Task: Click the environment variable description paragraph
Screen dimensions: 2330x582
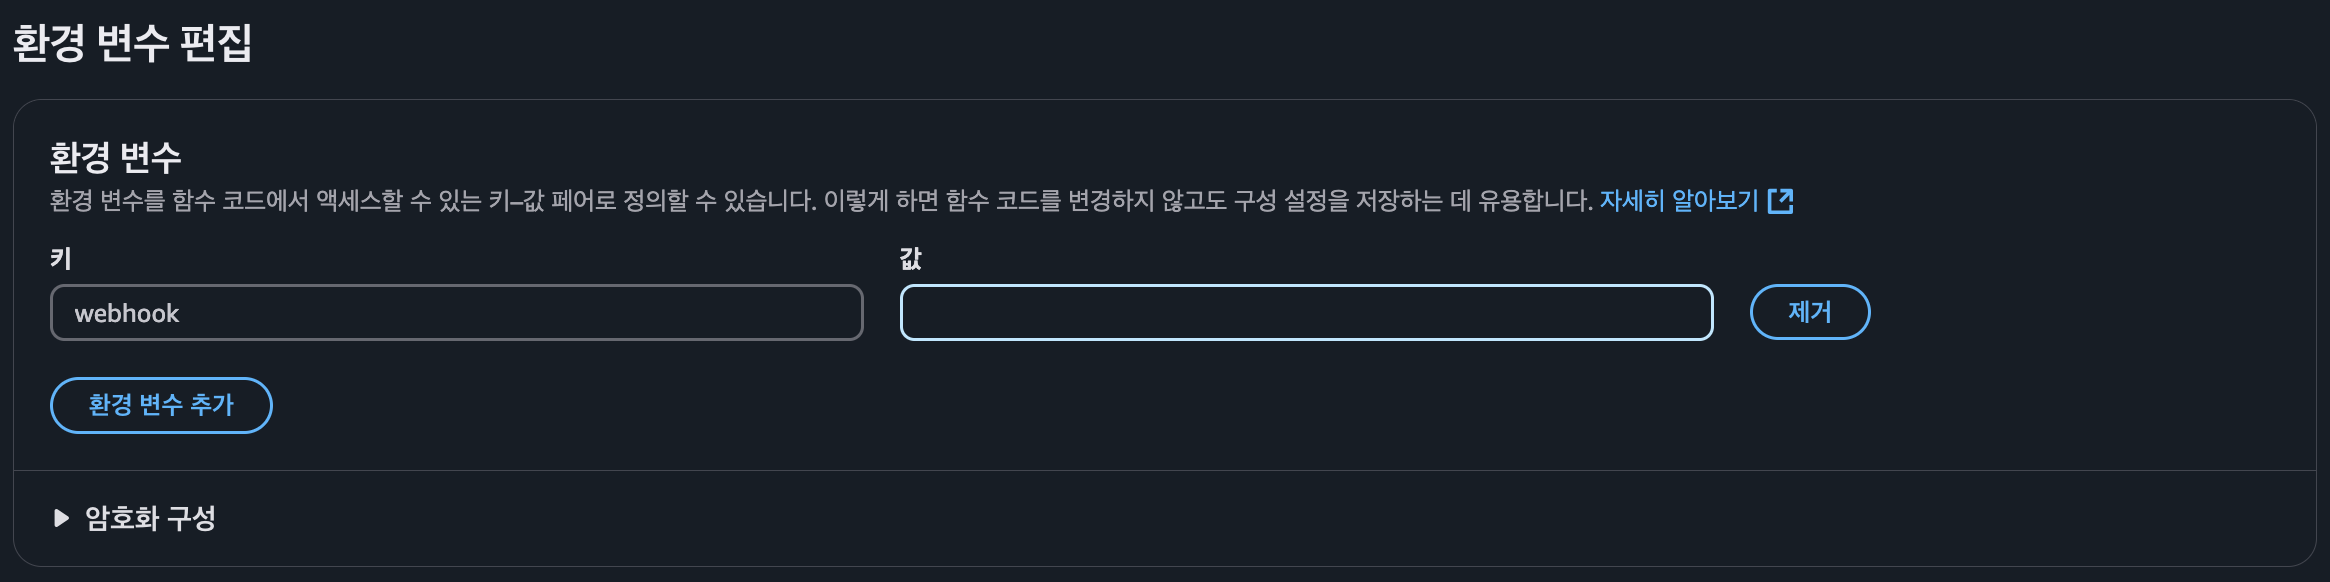Action: (820, 201)
